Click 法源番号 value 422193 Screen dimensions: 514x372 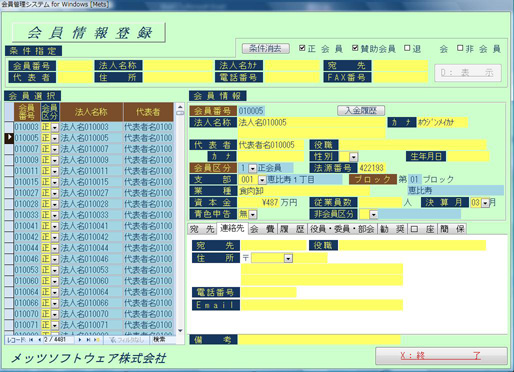pyautogui.click(x=371, y=168)
